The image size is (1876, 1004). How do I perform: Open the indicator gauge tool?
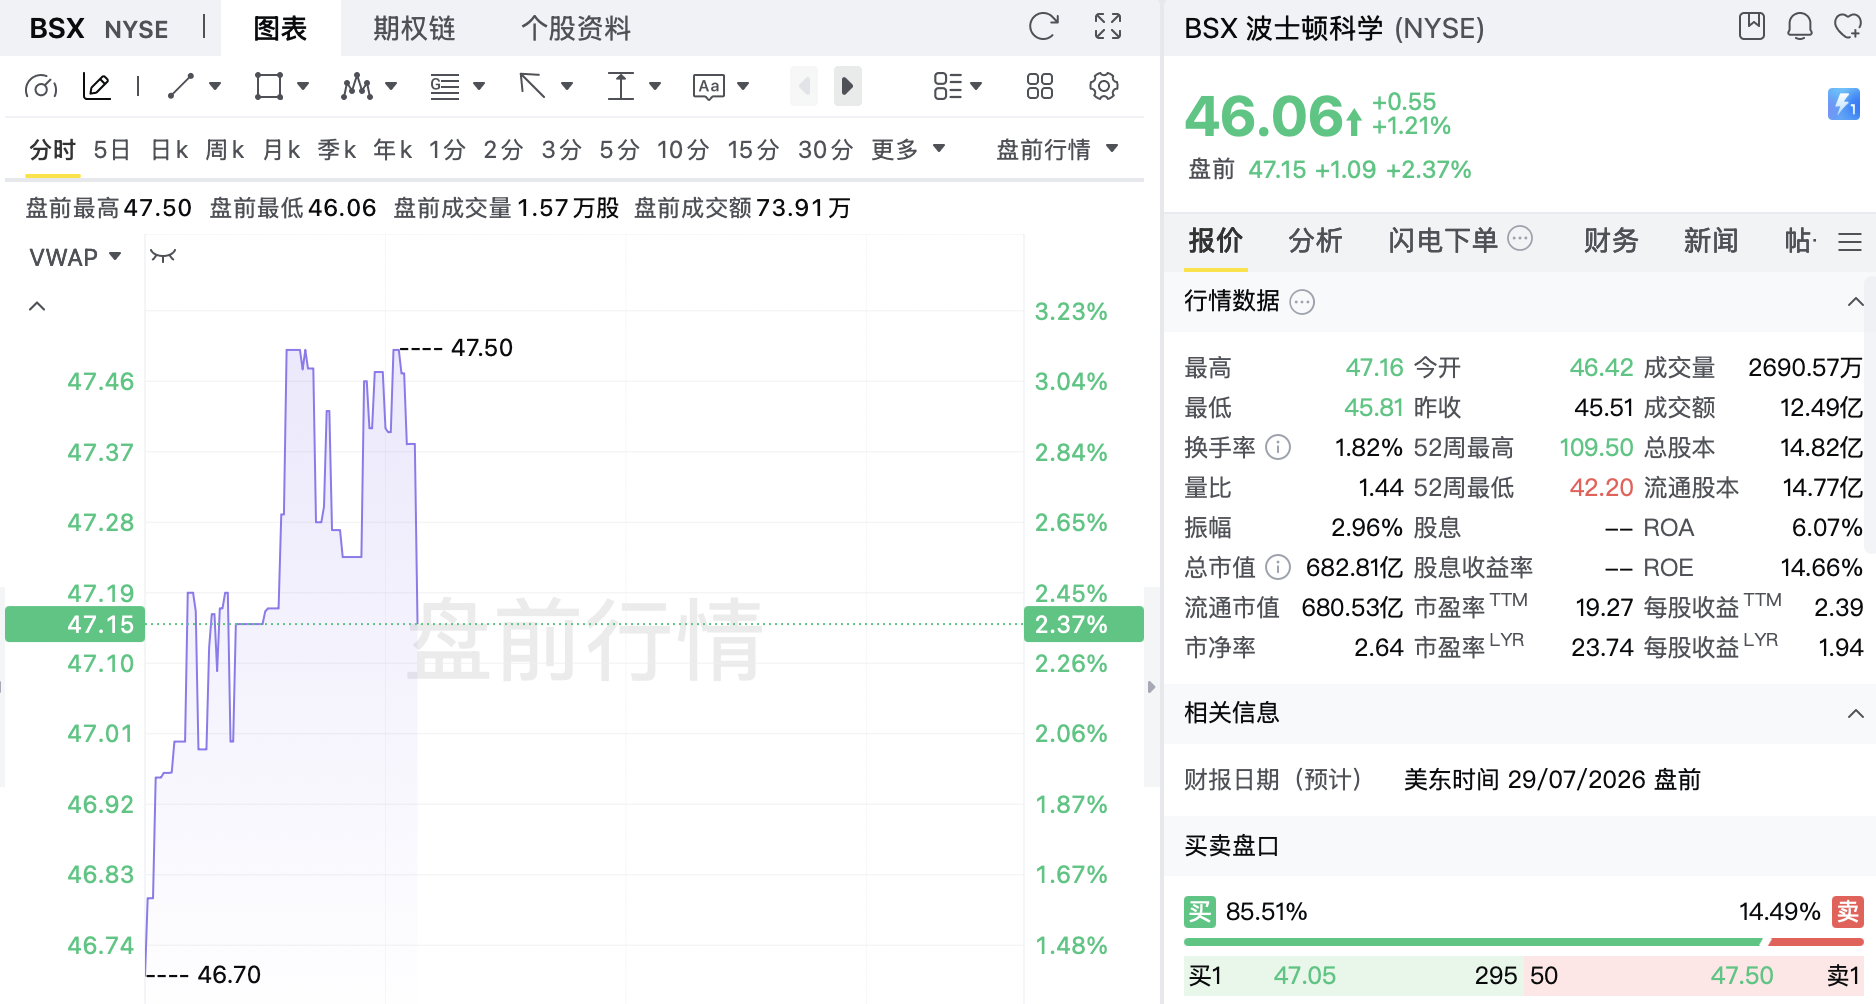[x=41, y=87]
